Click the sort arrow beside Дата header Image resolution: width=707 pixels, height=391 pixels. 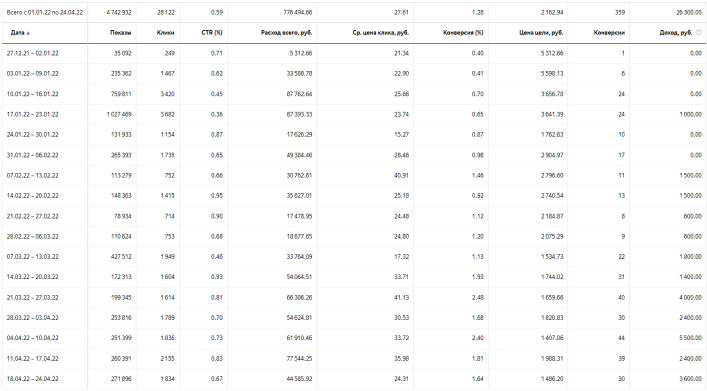click(x=28, y=33)
